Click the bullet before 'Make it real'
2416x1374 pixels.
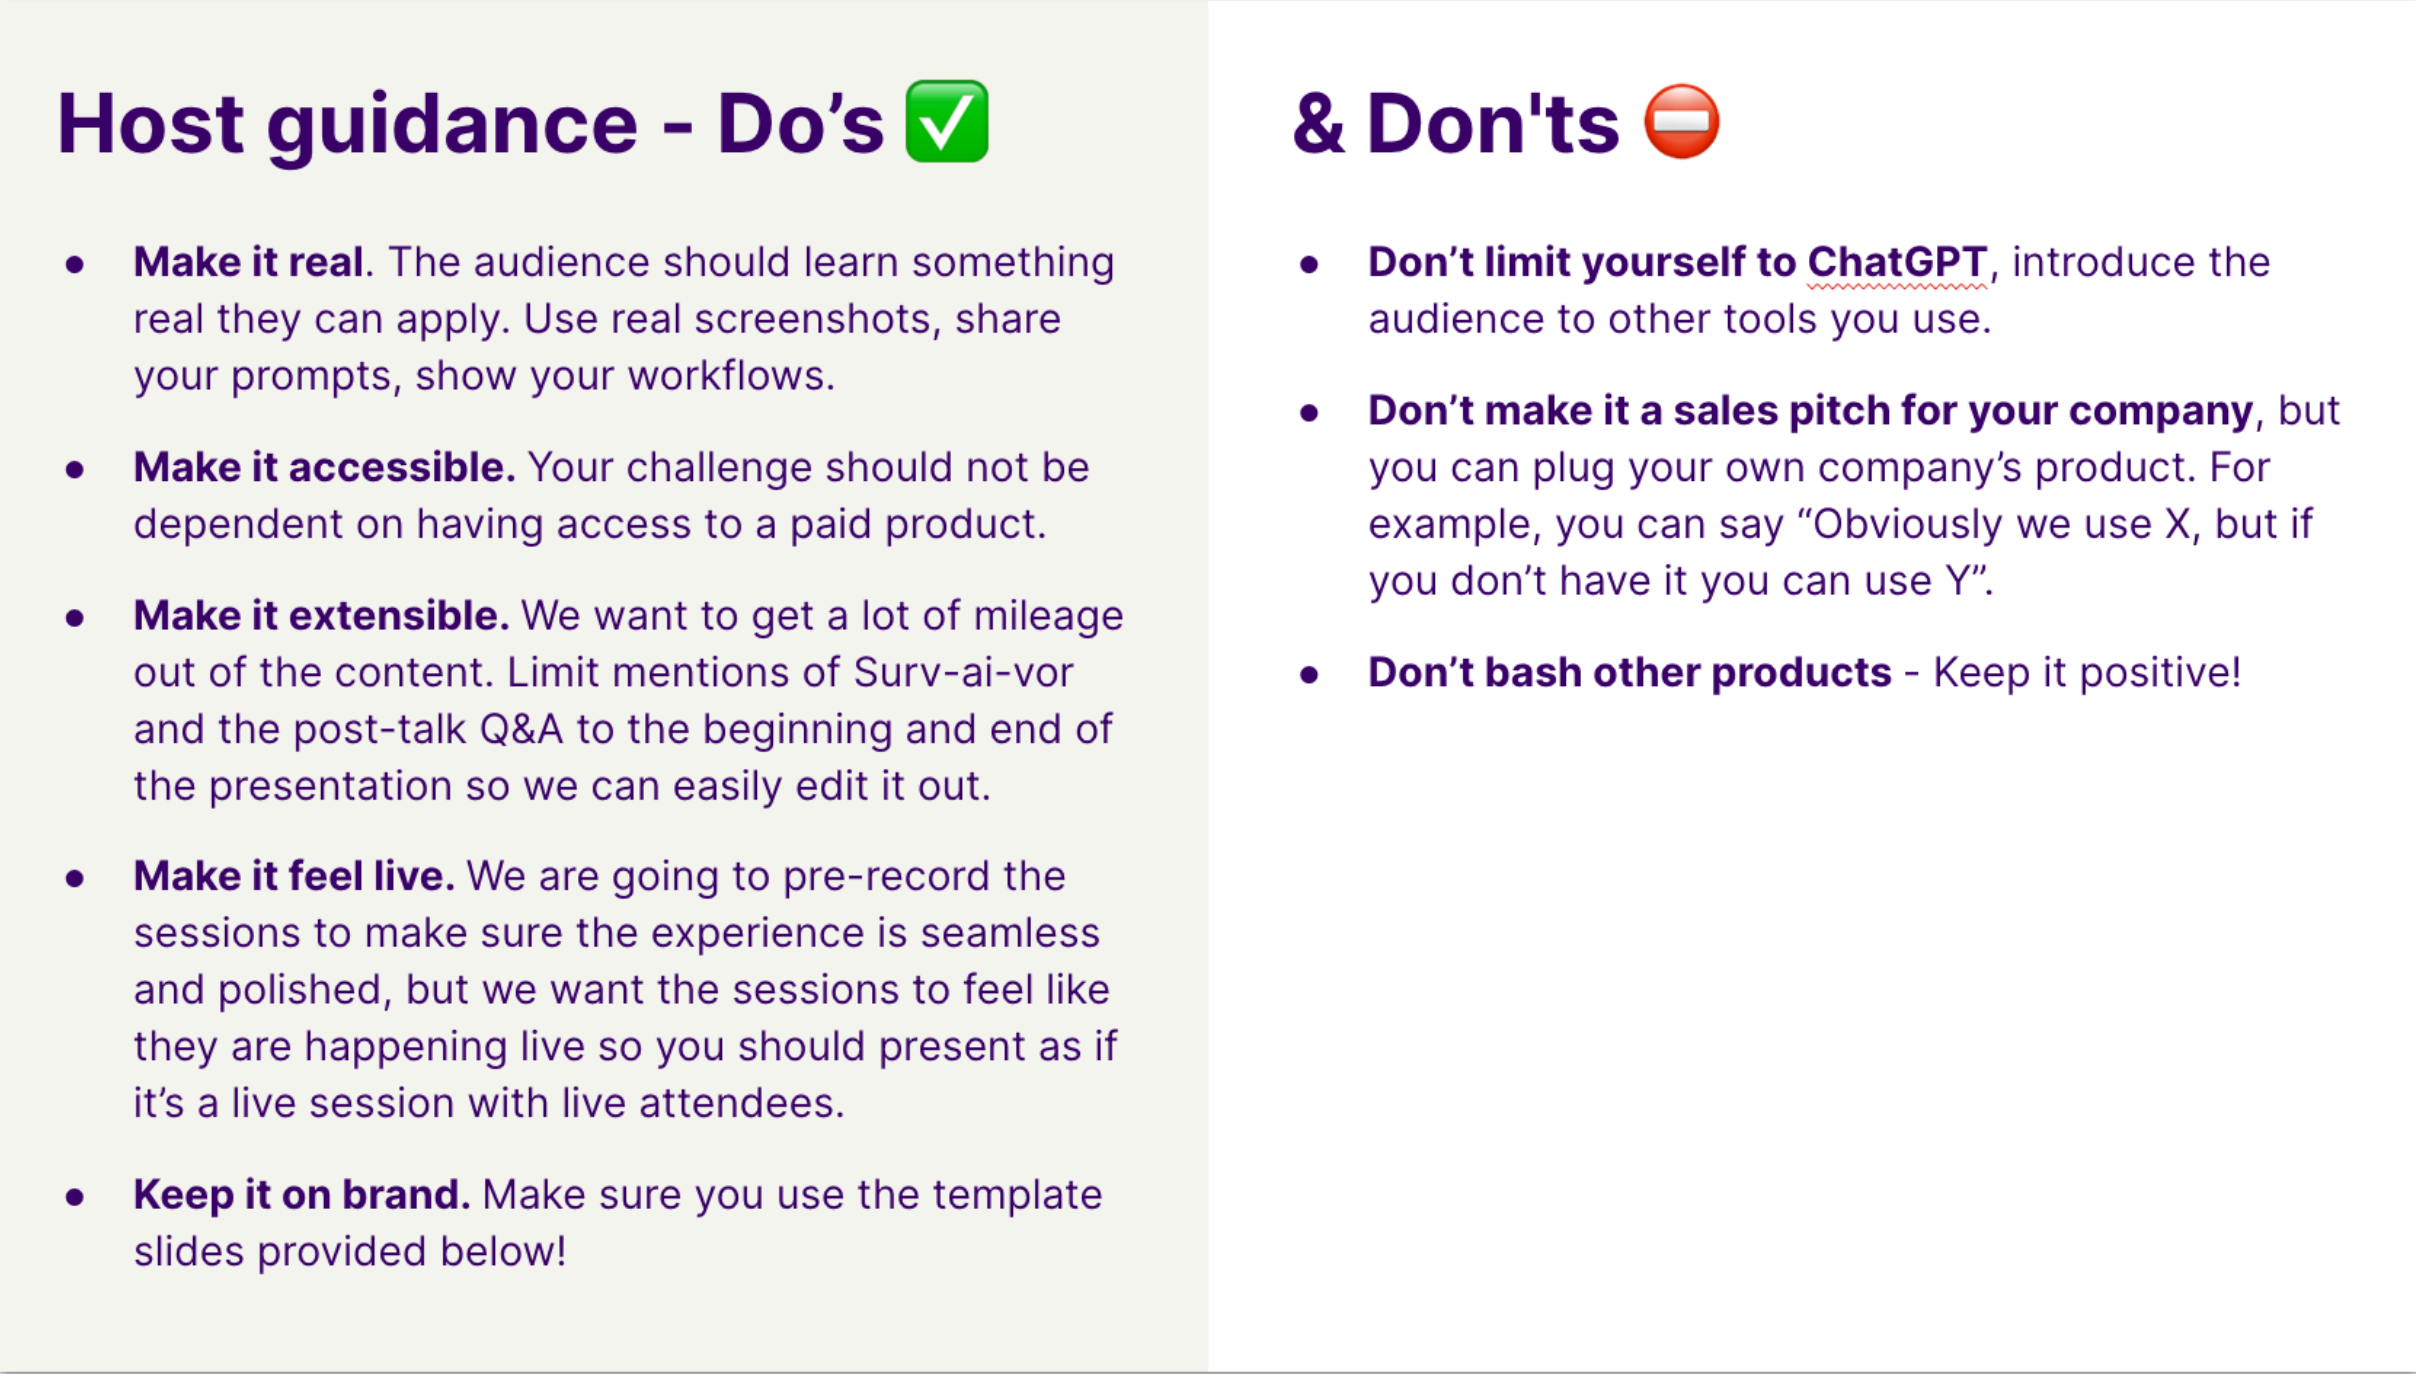(75, 265)
